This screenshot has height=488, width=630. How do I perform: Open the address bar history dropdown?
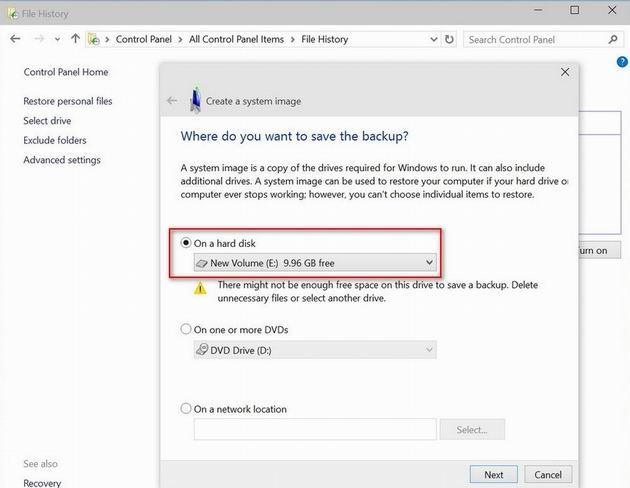[x=434, y=39]
